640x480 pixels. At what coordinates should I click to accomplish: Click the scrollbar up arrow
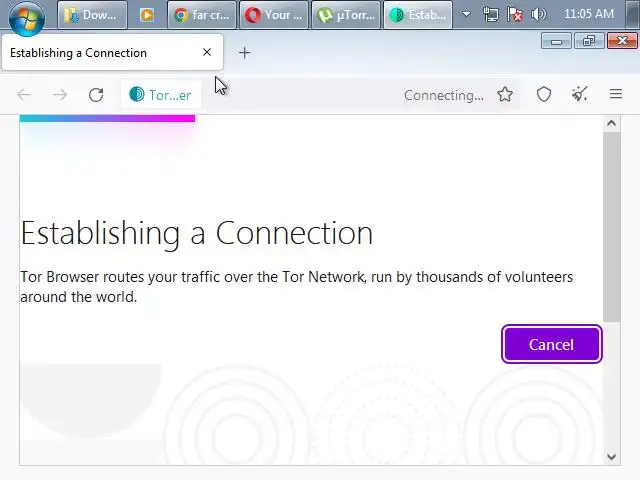(611, 123)
